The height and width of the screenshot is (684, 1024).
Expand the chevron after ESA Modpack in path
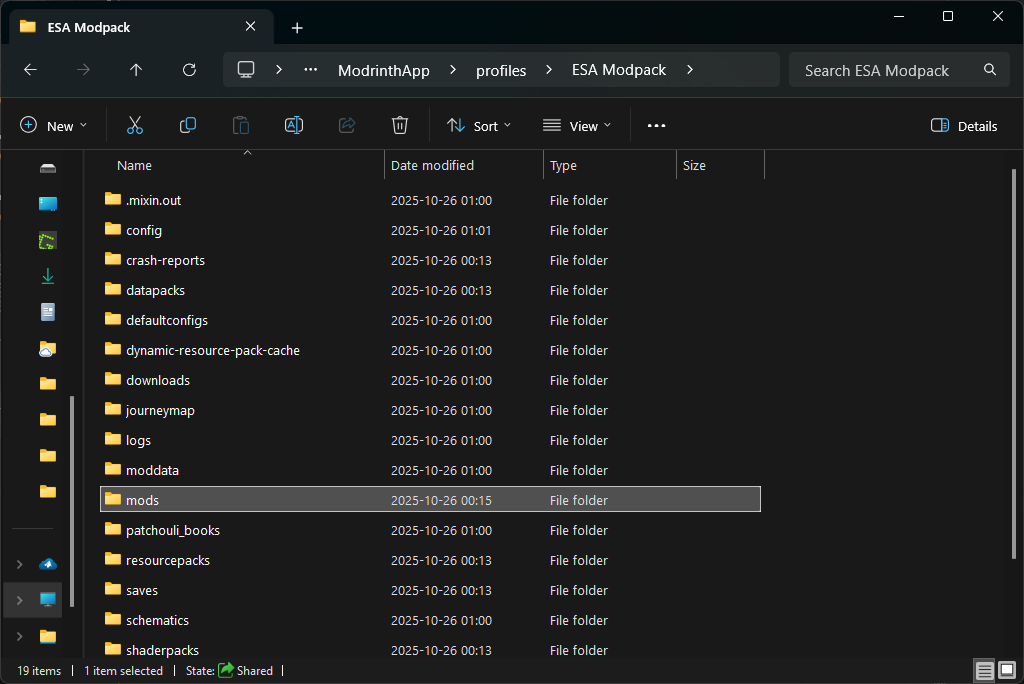689,70
